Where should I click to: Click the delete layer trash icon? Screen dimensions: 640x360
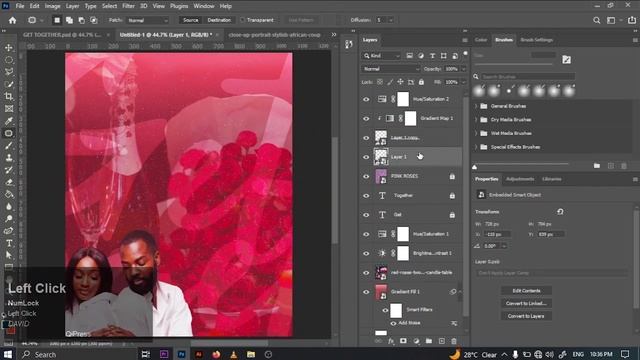454,341
